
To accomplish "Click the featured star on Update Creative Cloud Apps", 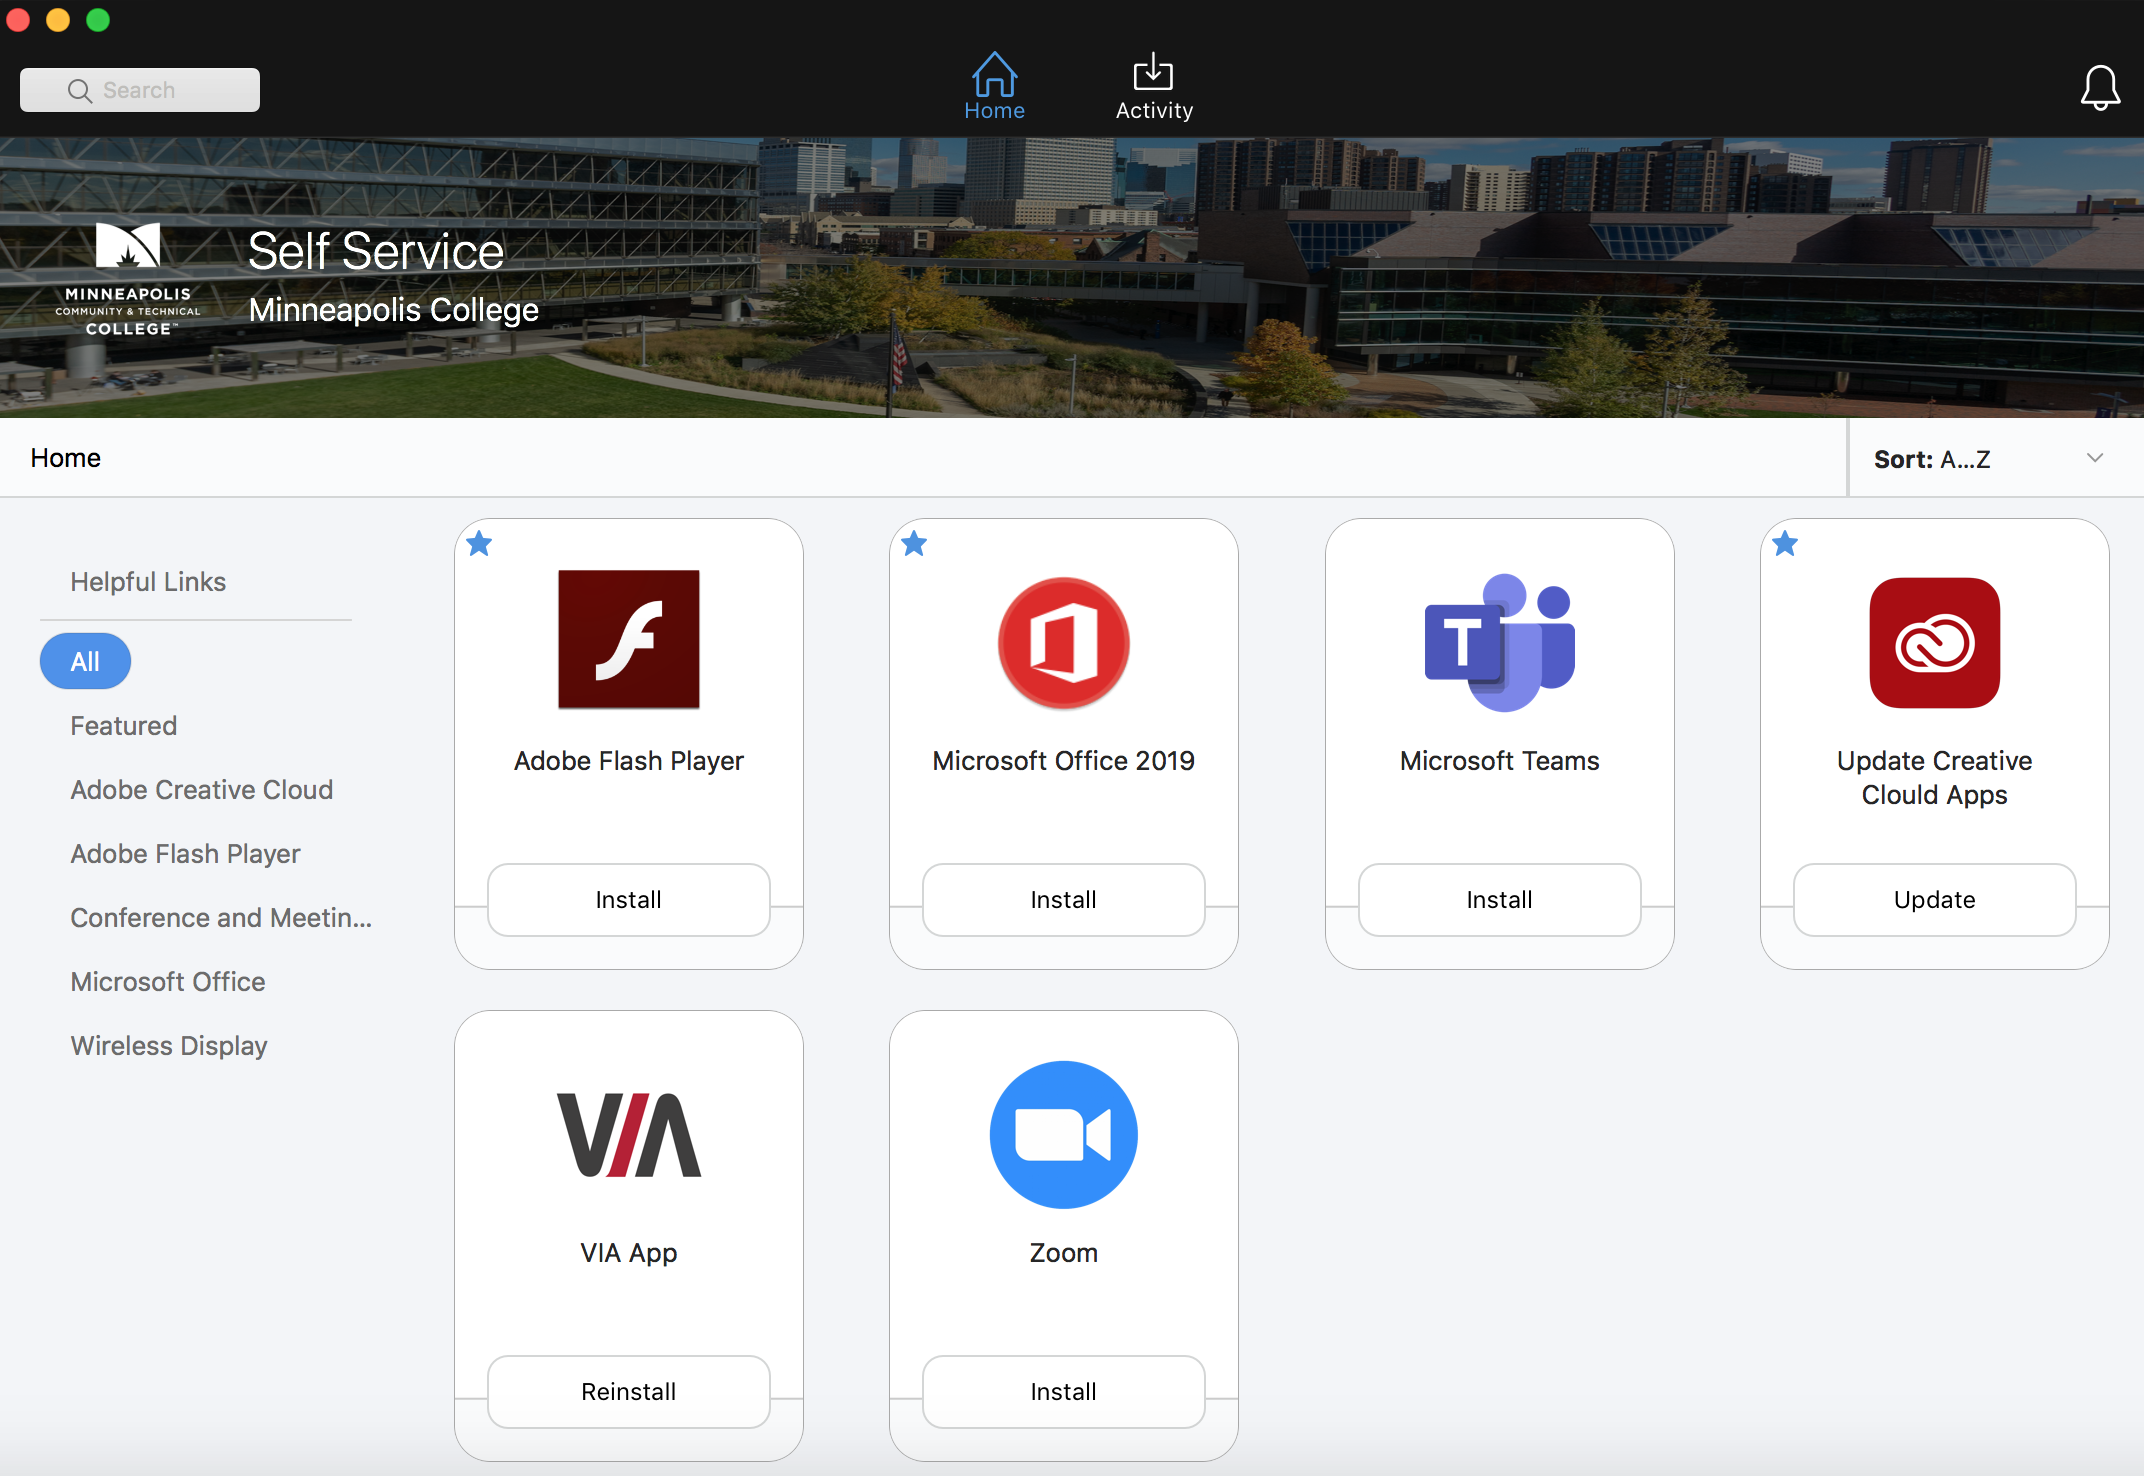I will coord(1785,544).
